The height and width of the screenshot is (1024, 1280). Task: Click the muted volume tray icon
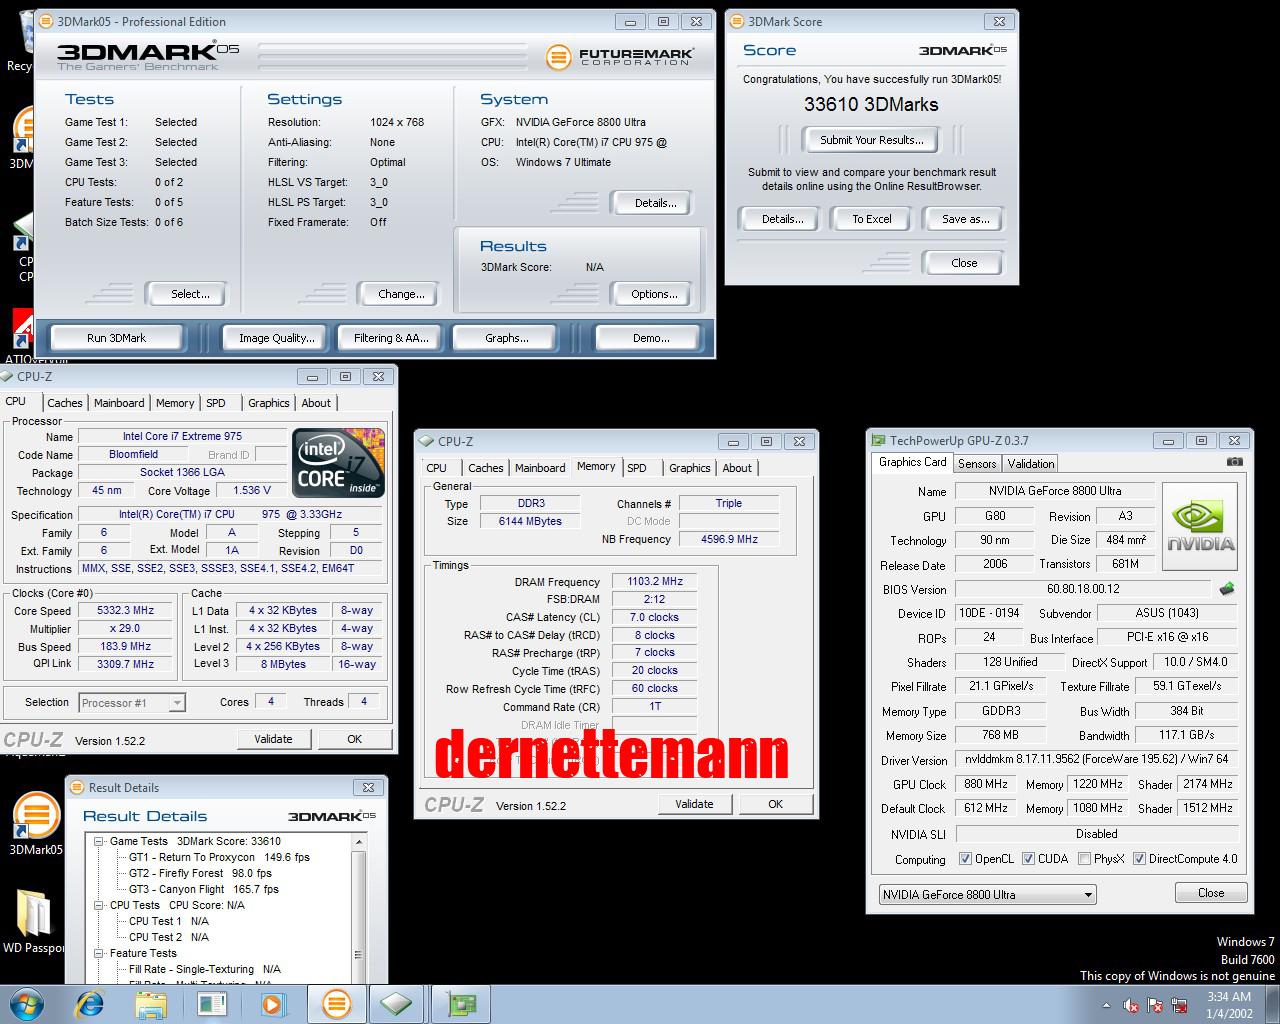pyautogui.click(x=1132, y=1005)
